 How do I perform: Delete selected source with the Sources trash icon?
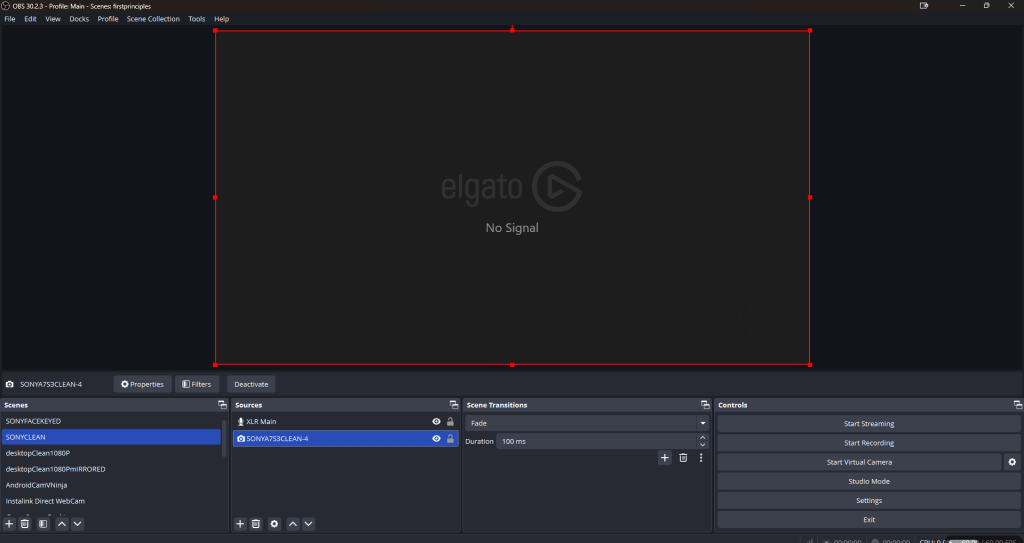pos(256,523)
